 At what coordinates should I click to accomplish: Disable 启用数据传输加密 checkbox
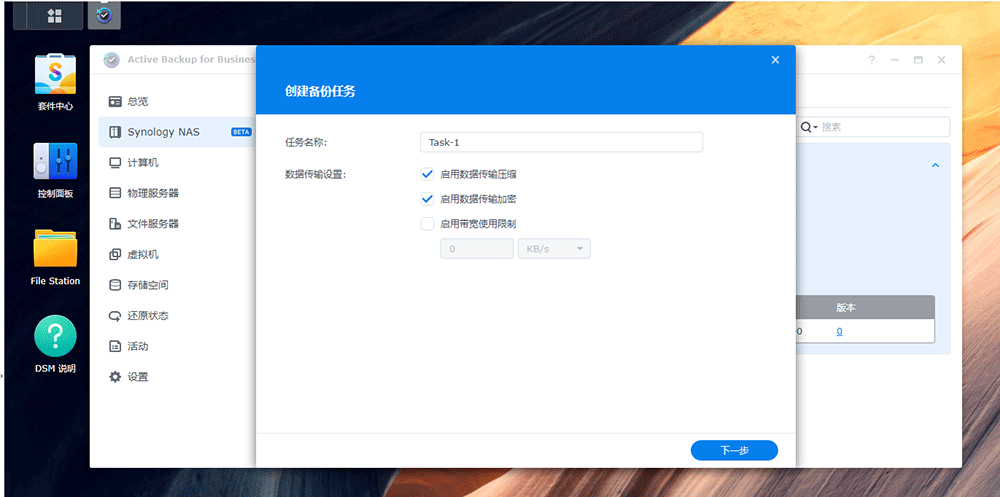(x=427, y=199)
